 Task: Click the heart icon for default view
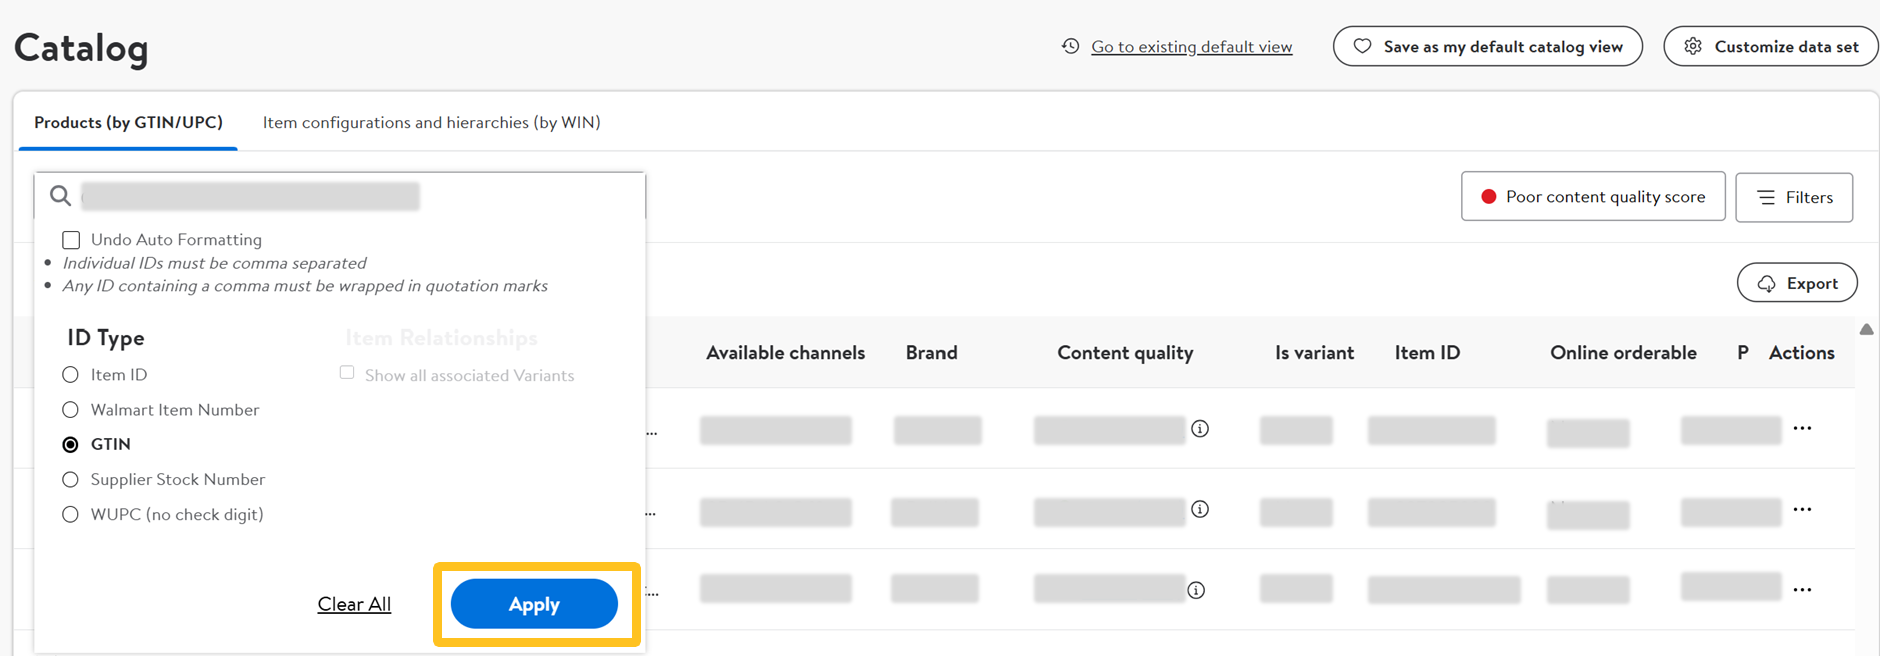tap(1362, 46)
